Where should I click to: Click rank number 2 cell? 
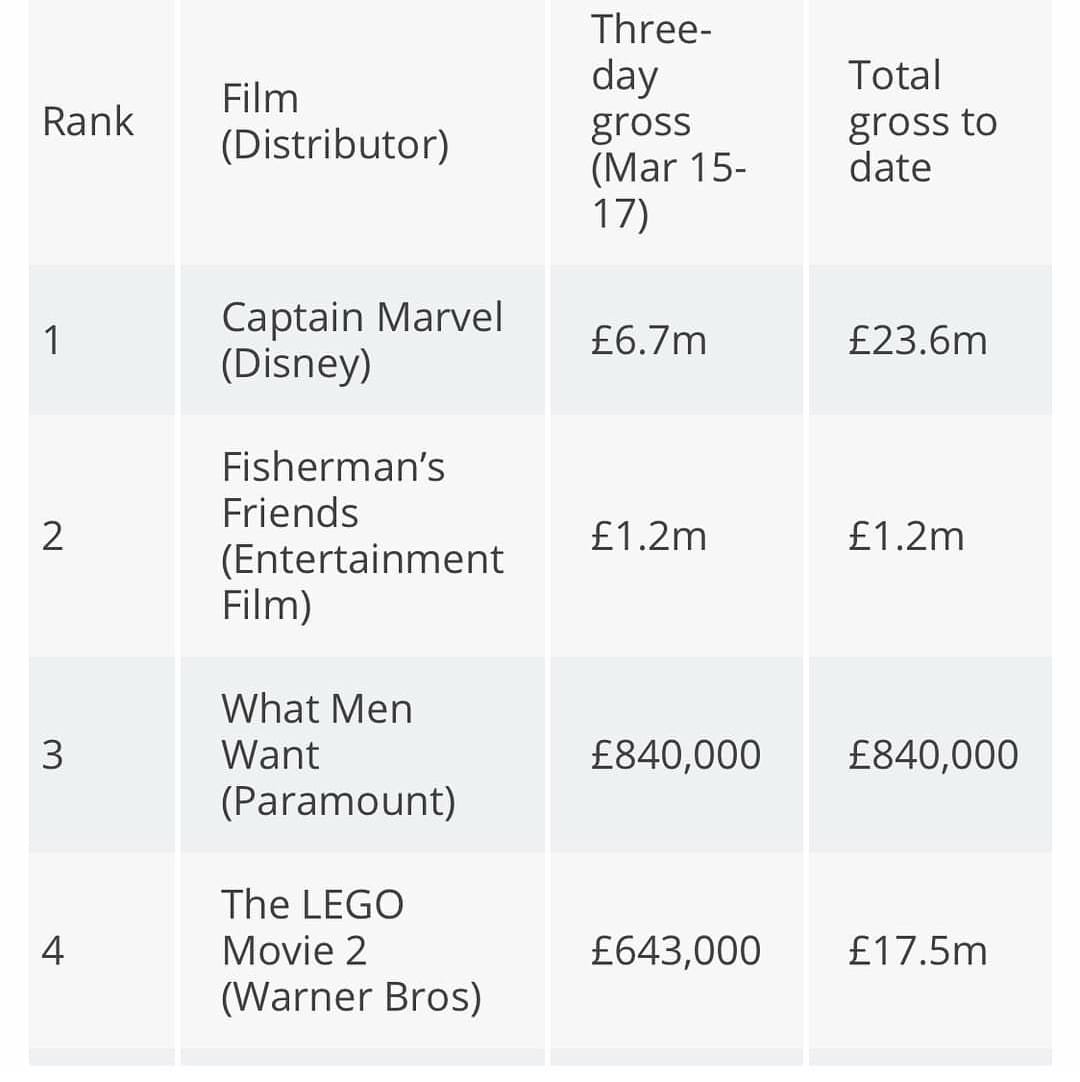point(52,536)
